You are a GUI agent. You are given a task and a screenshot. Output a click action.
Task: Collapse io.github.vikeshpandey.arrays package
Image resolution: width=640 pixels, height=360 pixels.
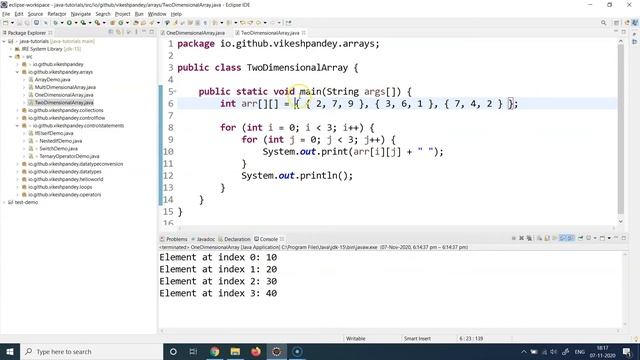click(x=18, y=72)
